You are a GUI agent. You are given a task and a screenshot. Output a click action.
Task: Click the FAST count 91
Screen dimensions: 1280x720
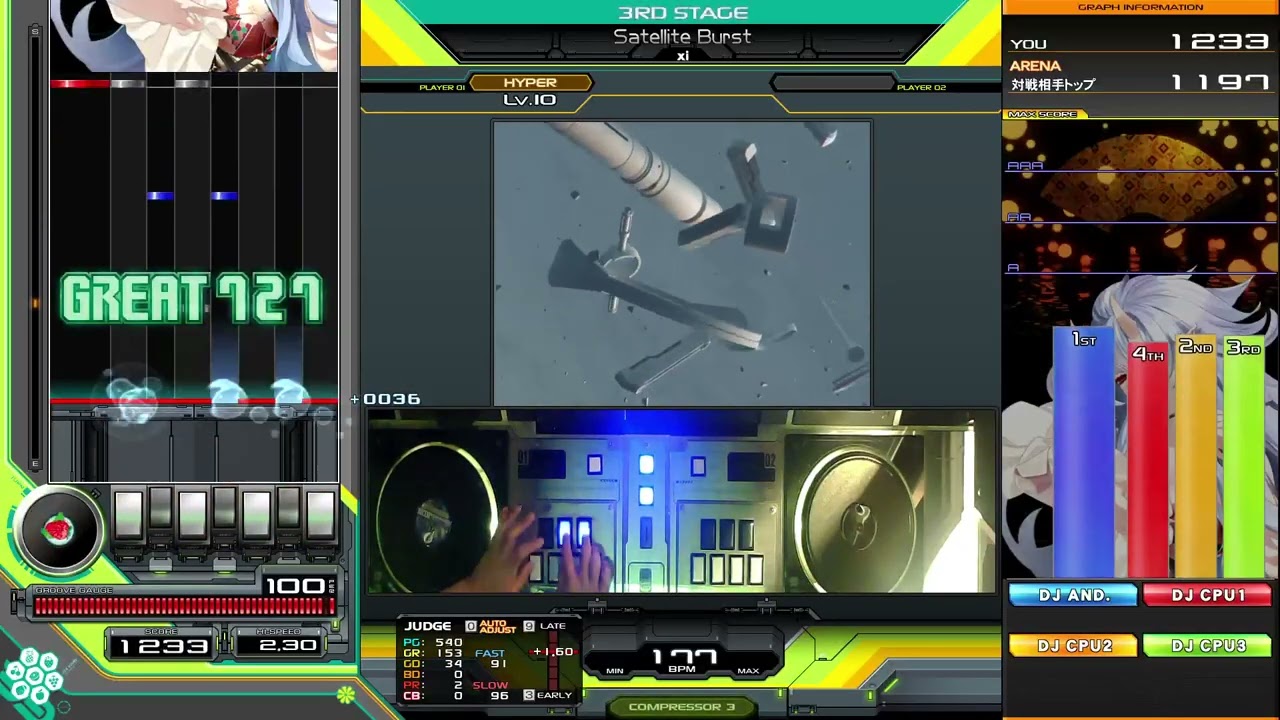click(498, 664)
